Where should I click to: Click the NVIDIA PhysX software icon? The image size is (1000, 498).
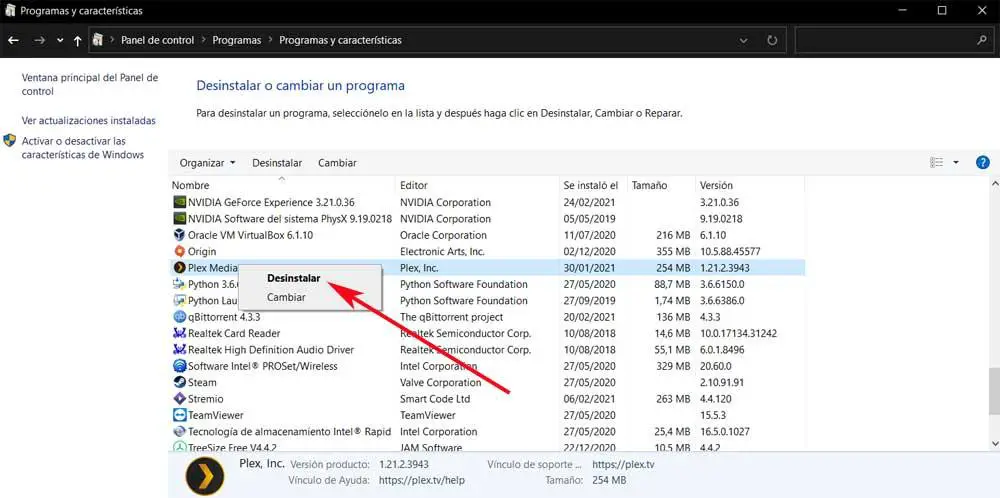(179, 219)
